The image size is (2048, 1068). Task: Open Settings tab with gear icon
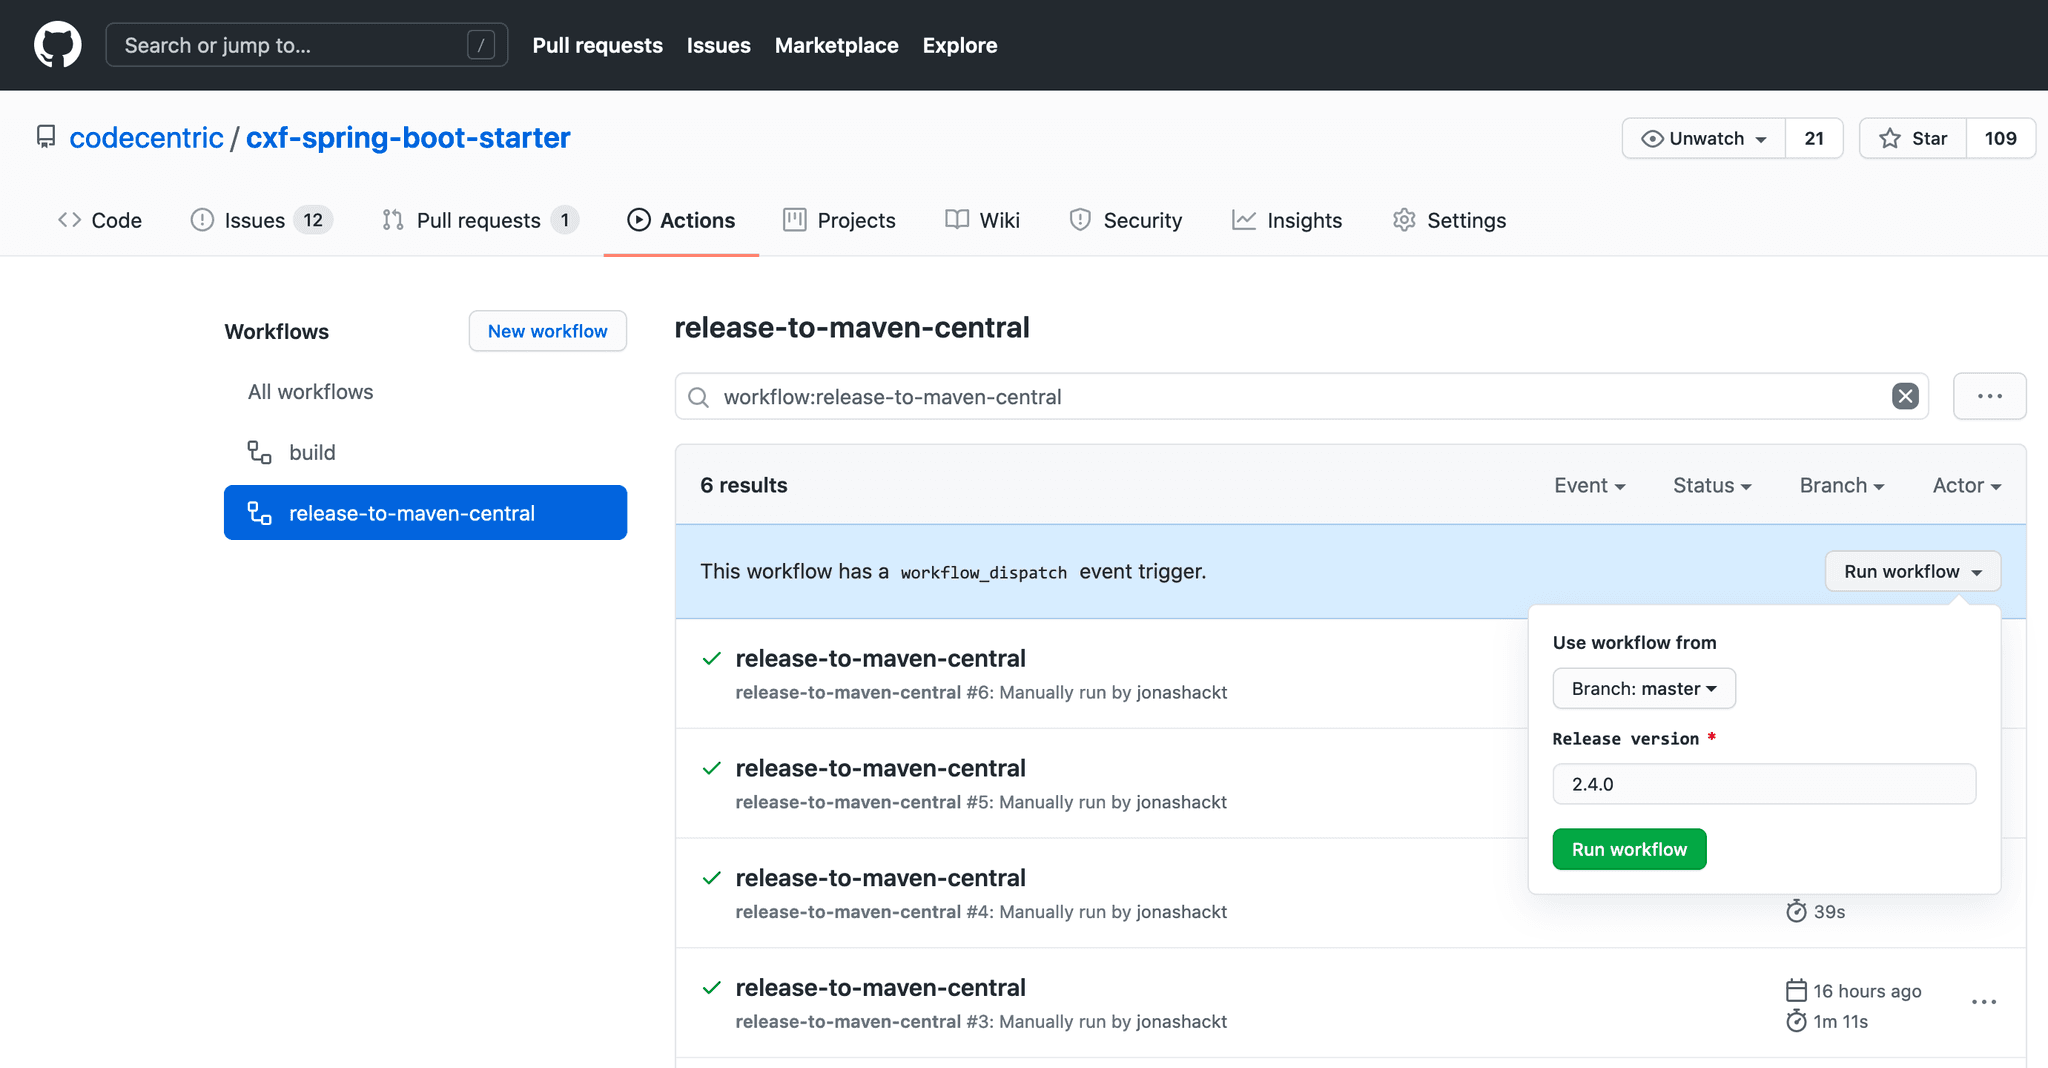pos(1449,220)
